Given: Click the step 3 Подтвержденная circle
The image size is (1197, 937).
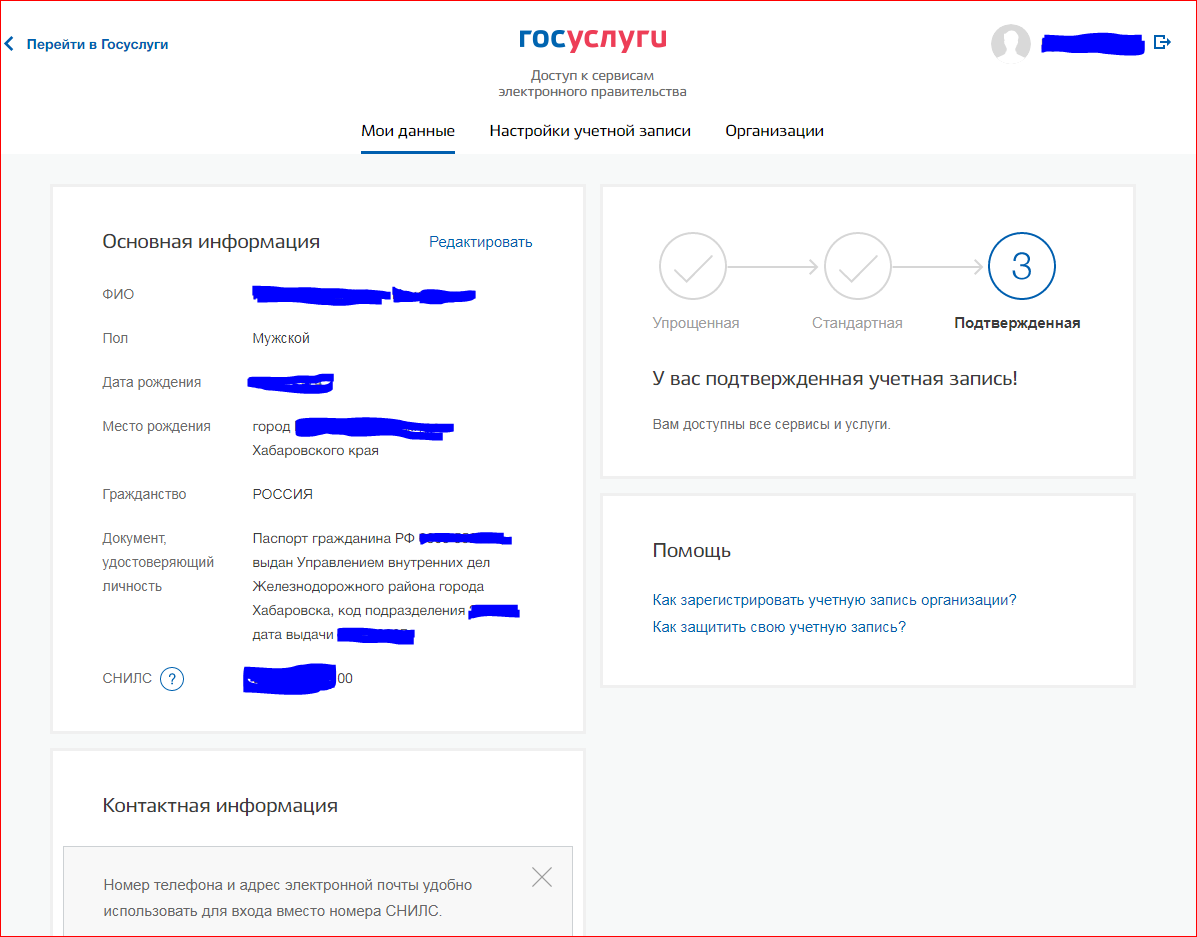Looking at the screenshot, I should [x=1021, y=267].
